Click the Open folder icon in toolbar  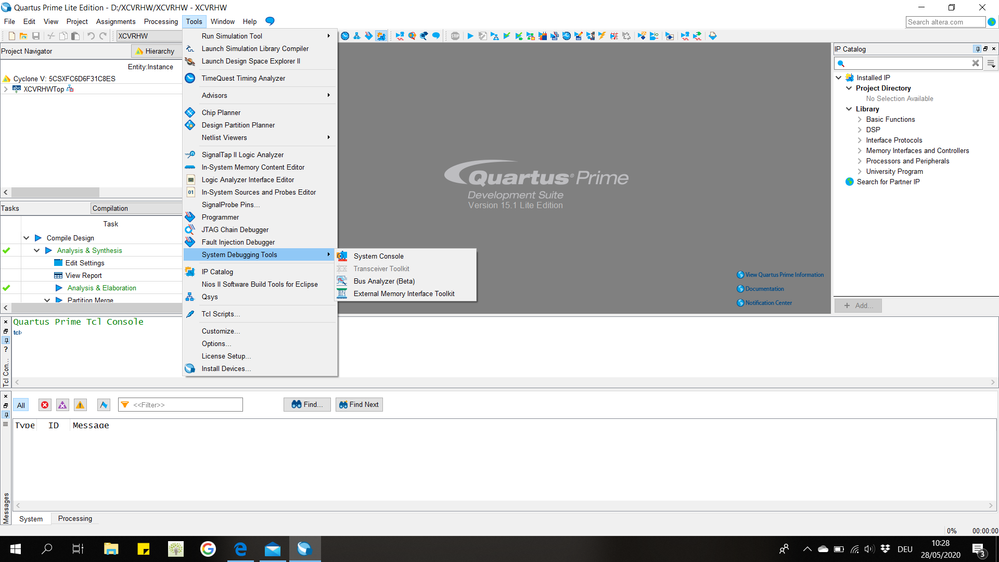click(x=24, y=36)
